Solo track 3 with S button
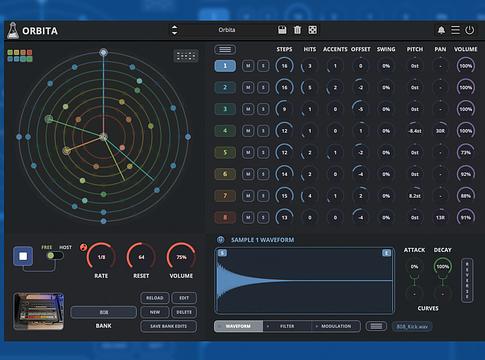 click(263, 109)
